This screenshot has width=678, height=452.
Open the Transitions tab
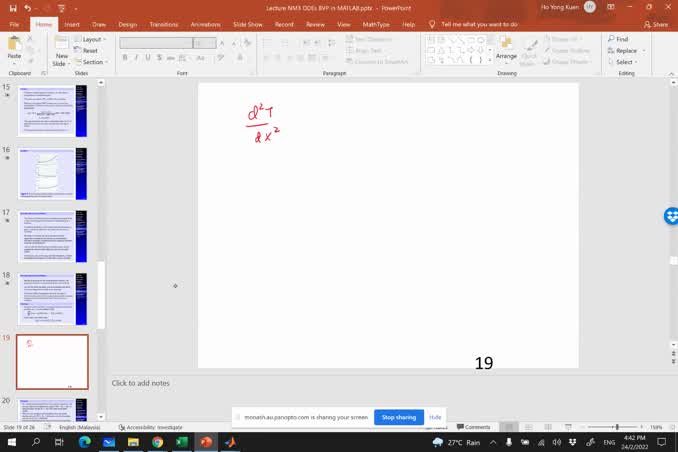coord(163,25)
